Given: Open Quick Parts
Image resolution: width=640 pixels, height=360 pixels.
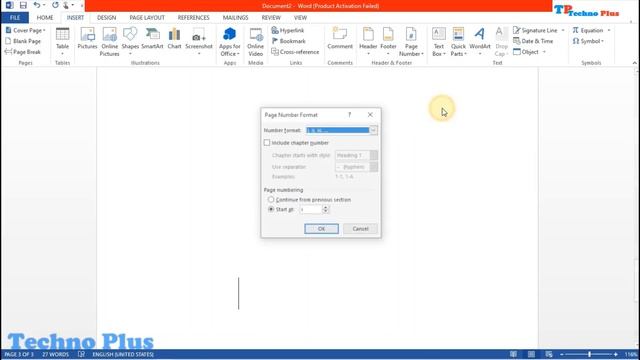Looking at the screenshot, I should click(458, 41).
